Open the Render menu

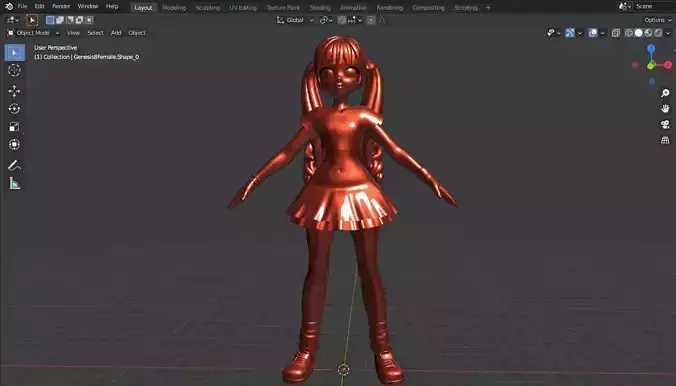coord(61,6)
